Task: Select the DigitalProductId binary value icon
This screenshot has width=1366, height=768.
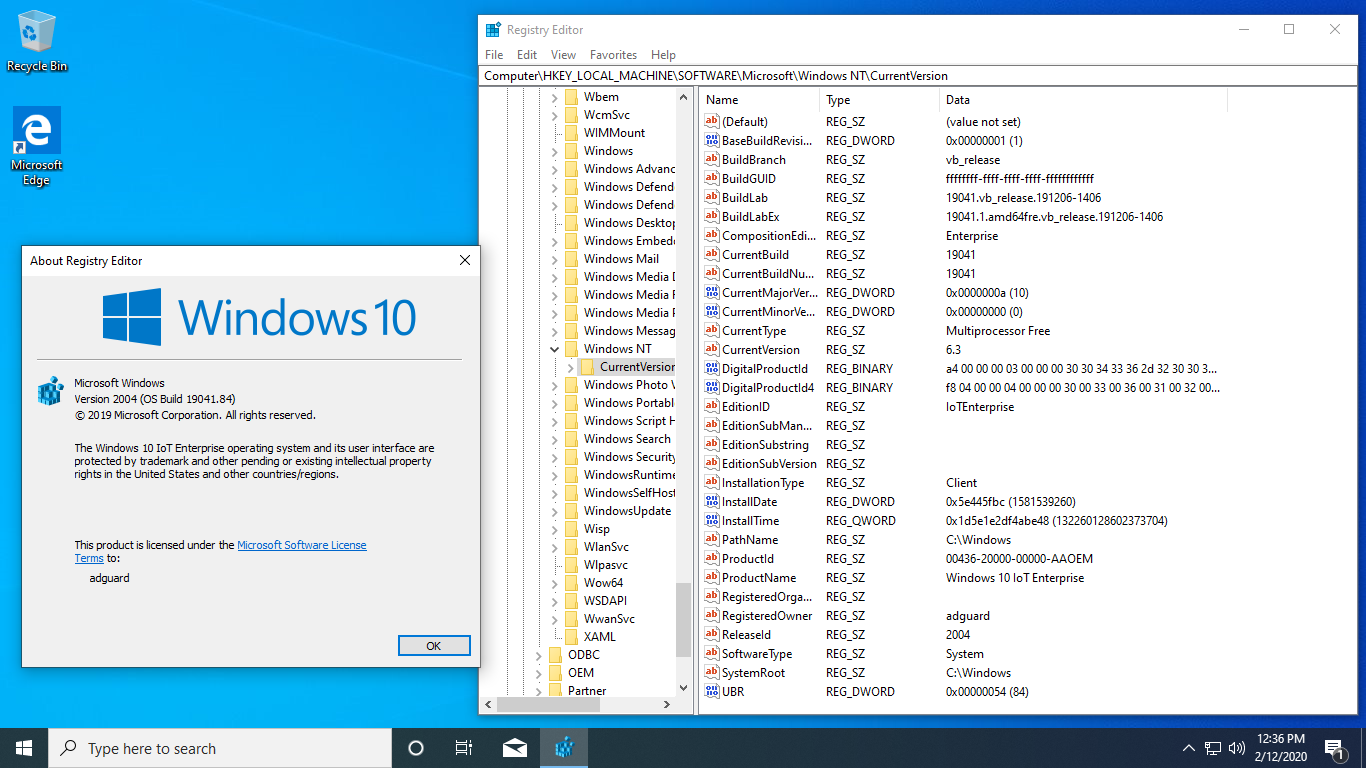Action: click(712, 369)
